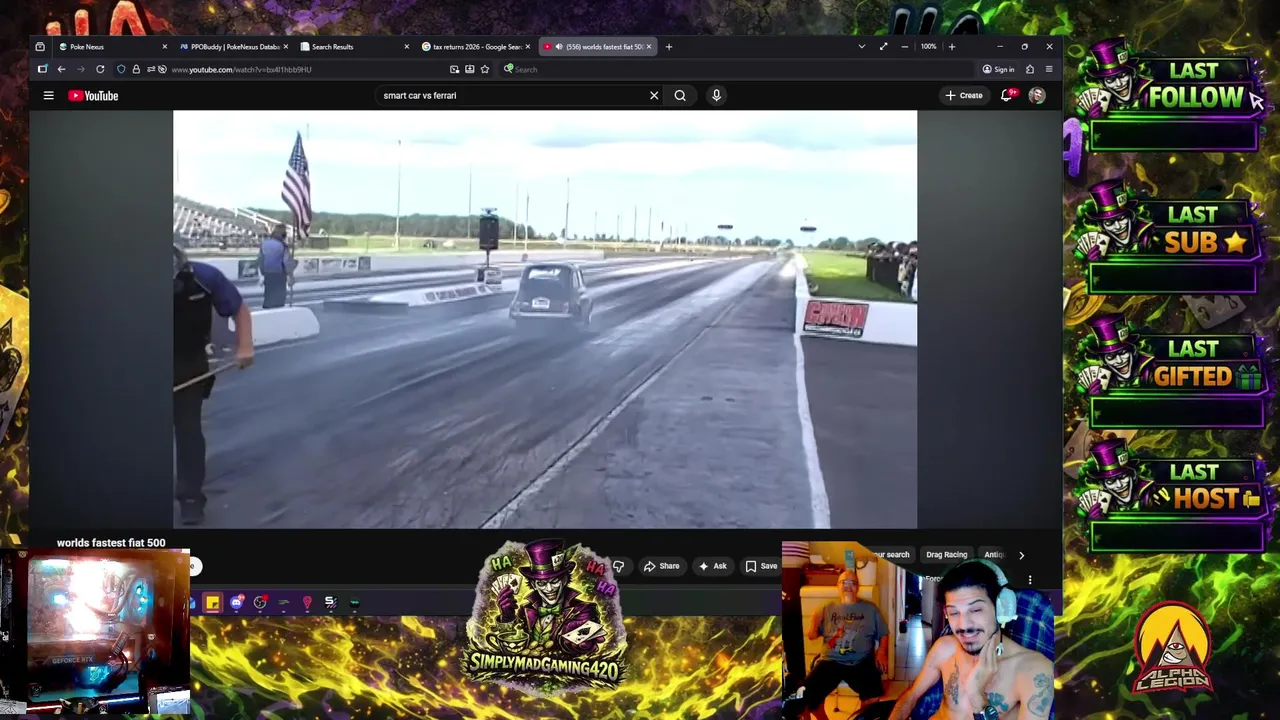The width and height of the screenshot is (1280, 720).
Task: Open the S logo taskbar icon
Action: [330, 602]
